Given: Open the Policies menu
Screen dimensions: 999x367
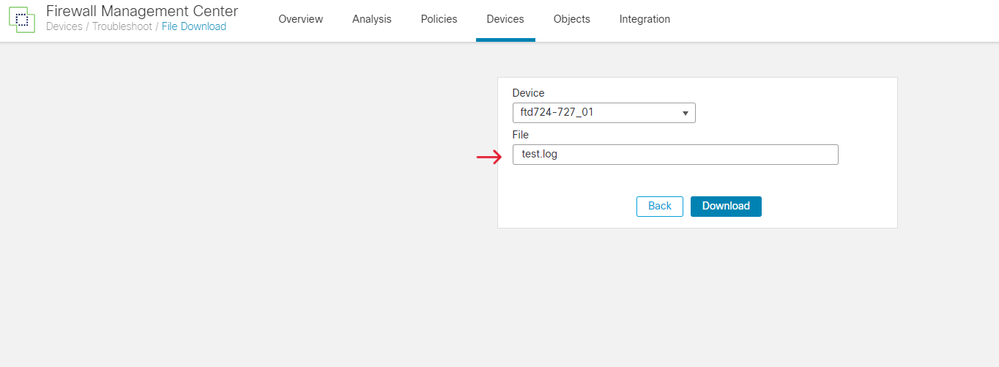Looking at the screenshot, I should pyautogui.click(x=439, y=19).
